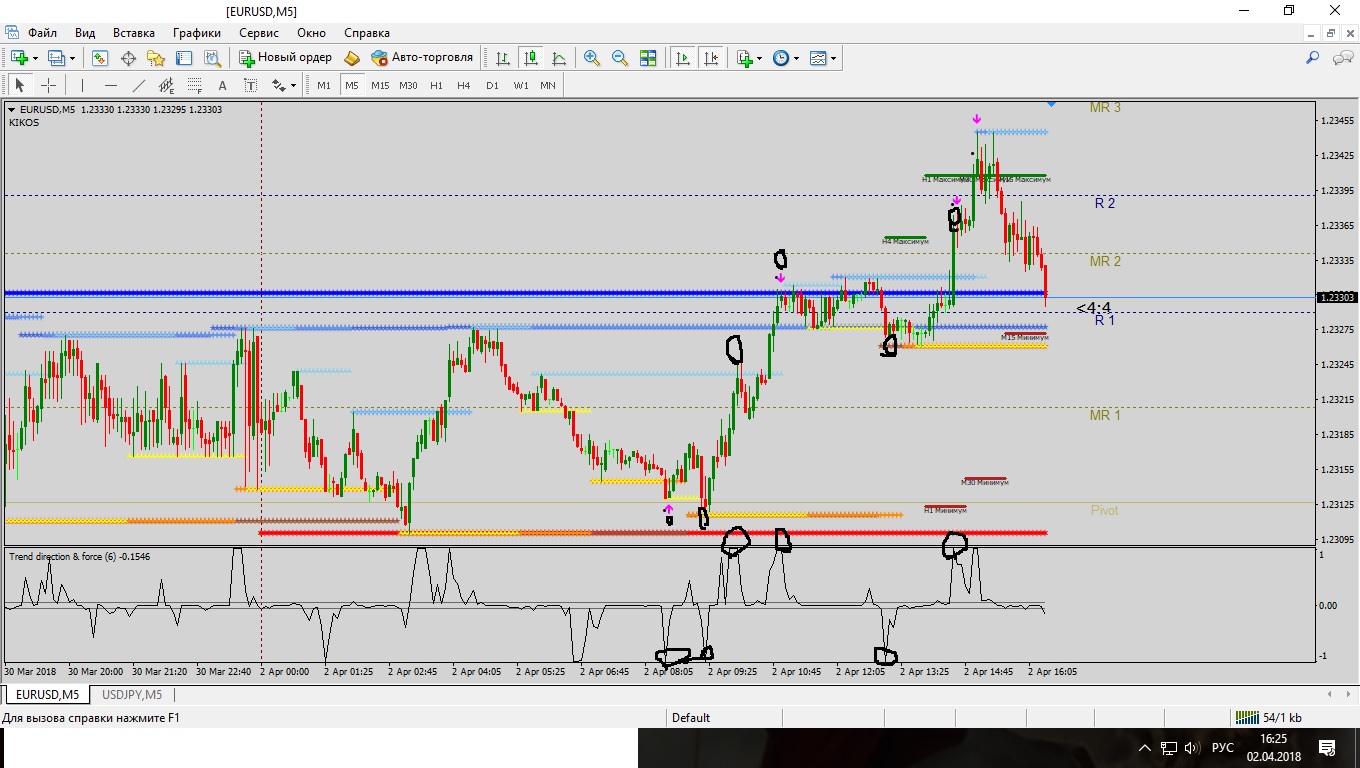This screenshot has width=1360, height=768.
Task: Switch timeframe to H4
Action: [x=464, y=85]
